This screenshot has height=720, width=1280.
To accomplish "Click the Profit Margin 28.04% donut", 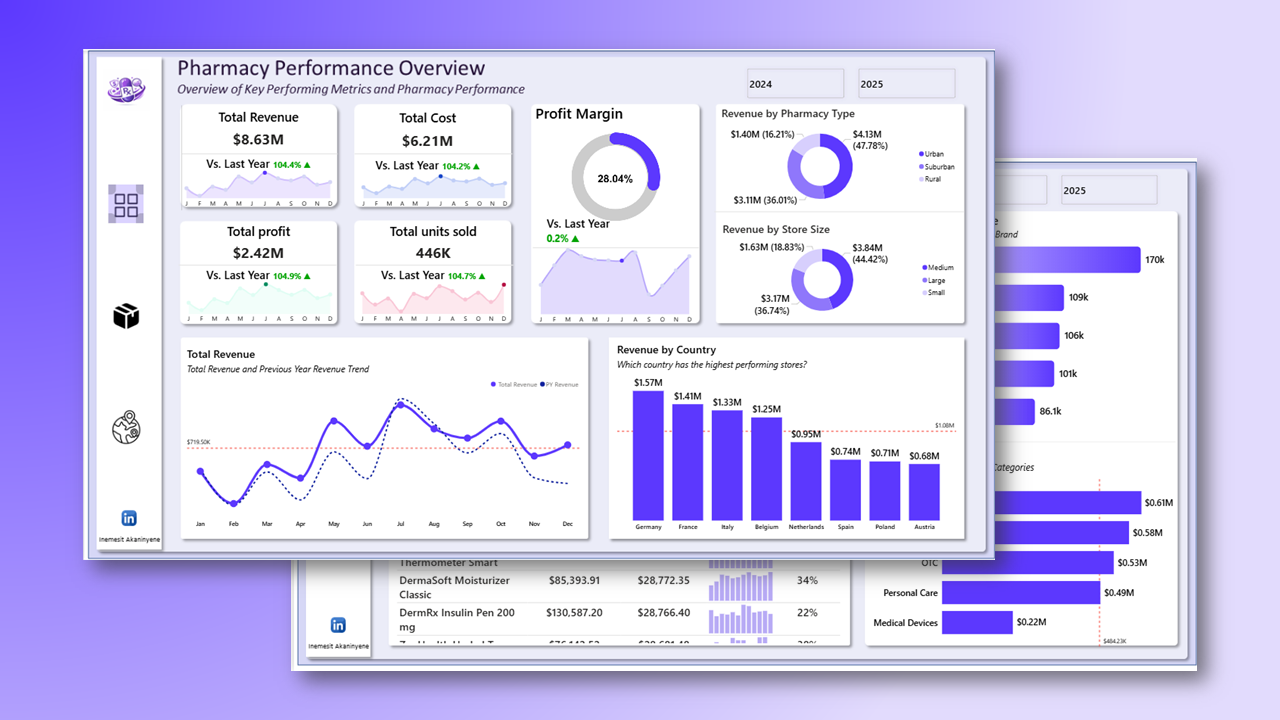I will click(615, 178).
